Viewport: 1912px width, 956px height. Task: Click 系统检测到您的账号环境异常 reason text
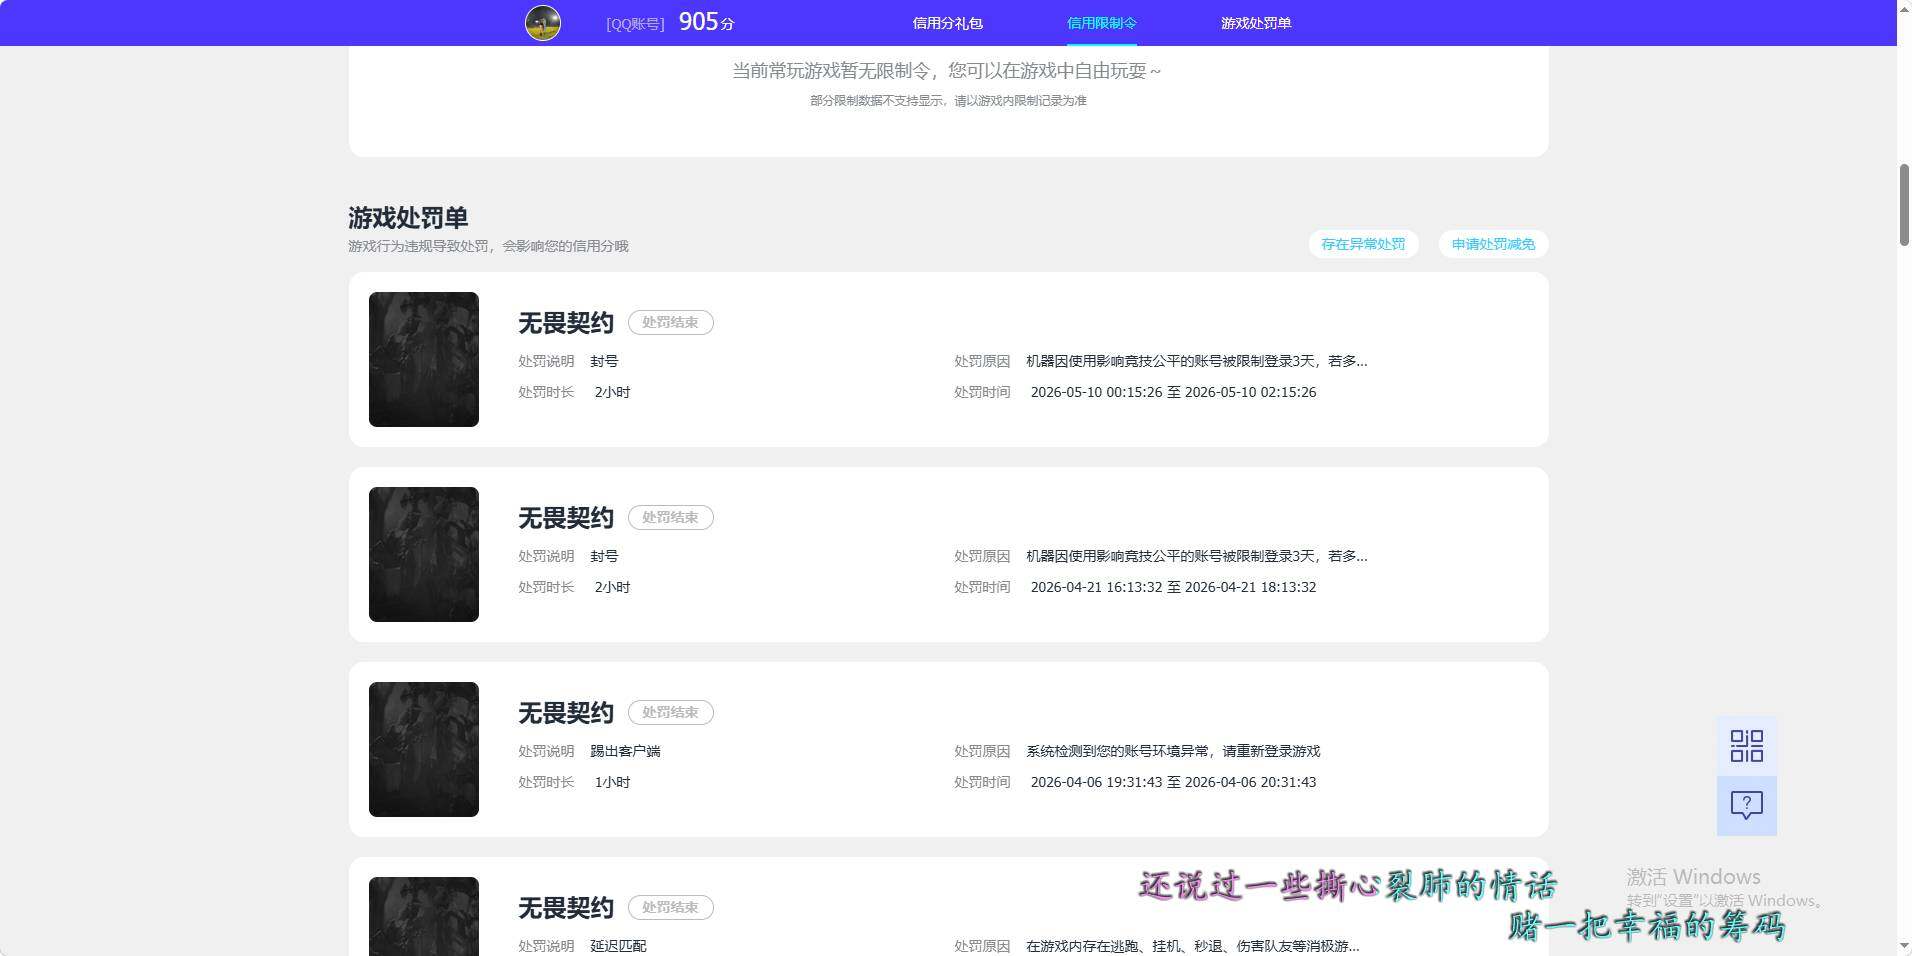point(1173,751)
